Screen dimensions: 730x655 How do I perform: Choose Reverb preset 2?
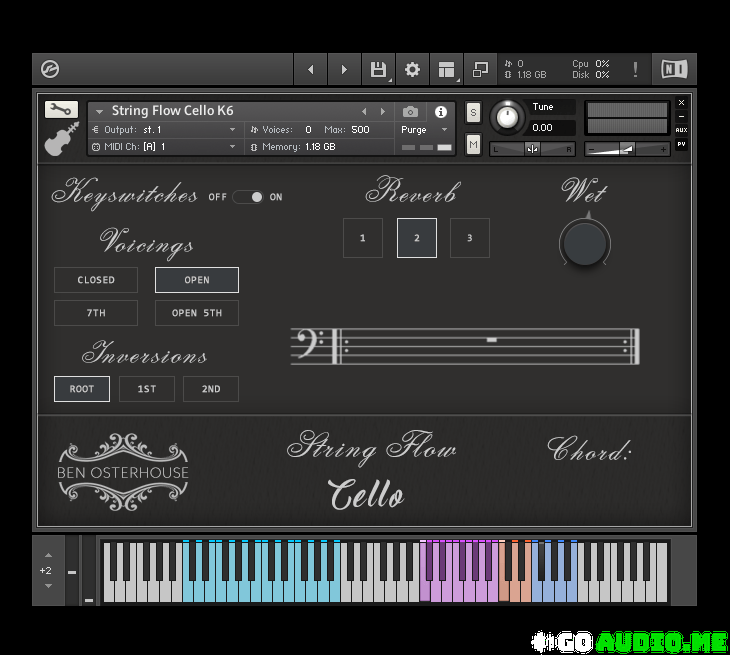[417, 238]
